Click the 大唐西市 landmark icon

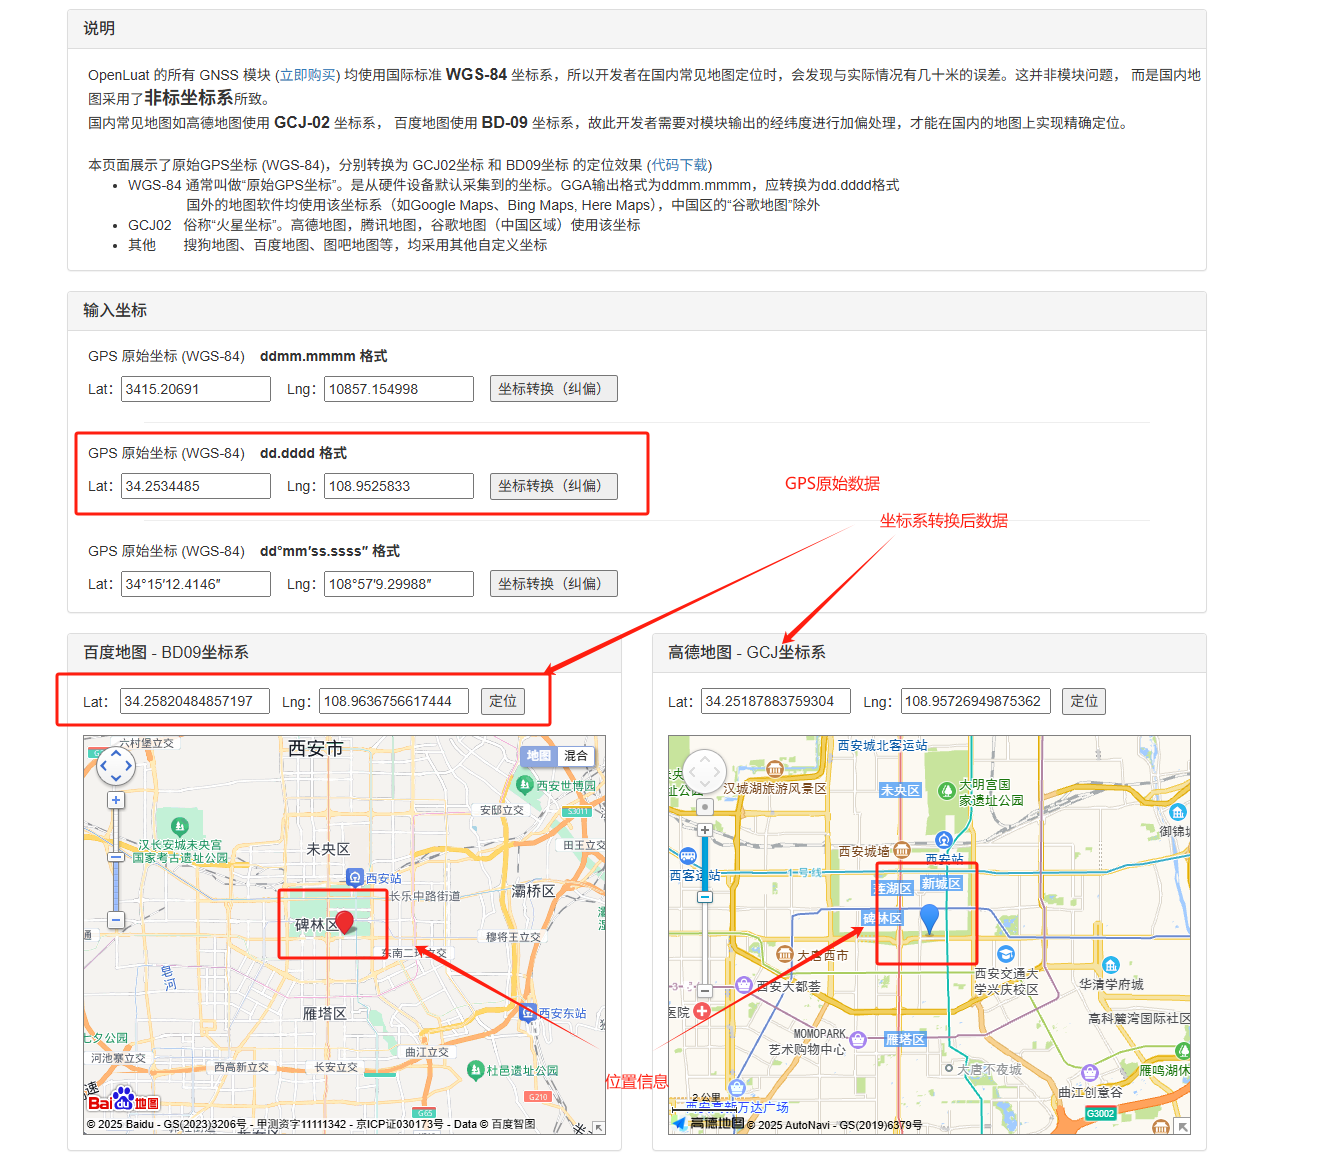785,955
